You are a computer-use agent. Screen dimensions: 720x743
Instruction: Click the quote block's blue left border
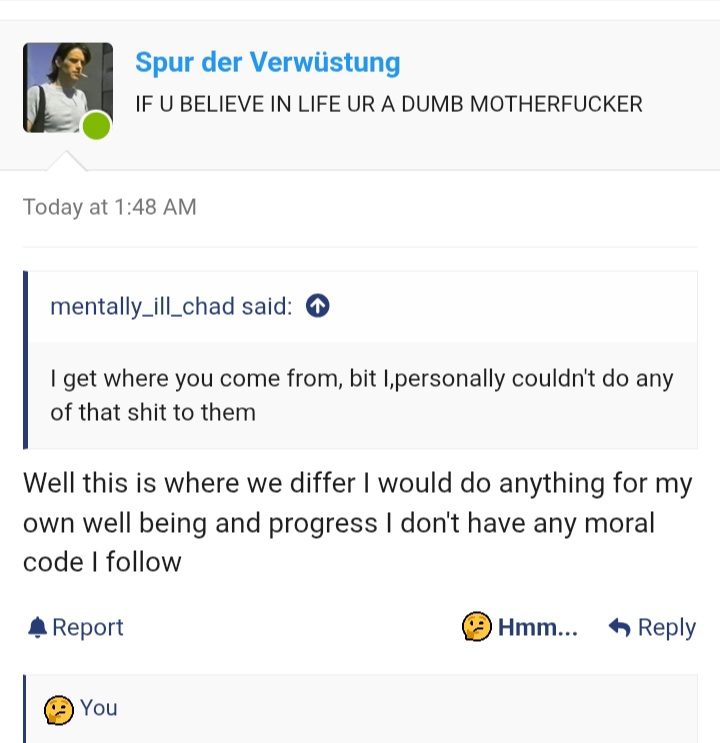point(25,360)
